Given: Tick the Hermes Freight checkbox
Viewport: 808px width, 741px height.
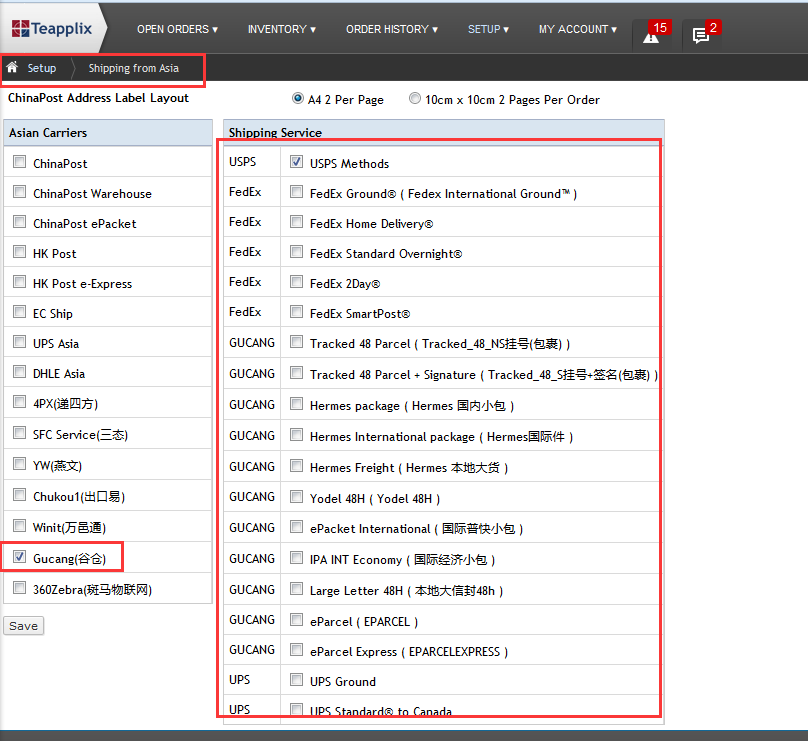Looking at the screenshot, I should 296,466.
